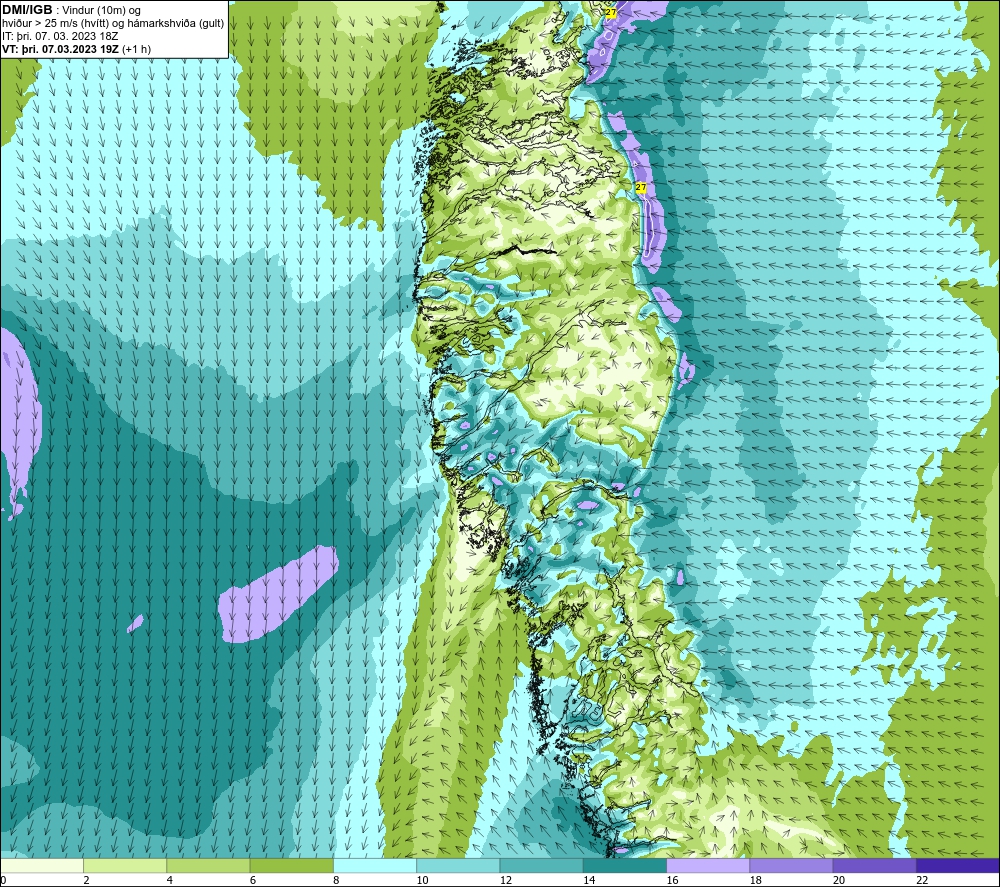1000x887 pixels.
Task: Select the violet 20–22 m/s legend swatch
Action: 874,865
